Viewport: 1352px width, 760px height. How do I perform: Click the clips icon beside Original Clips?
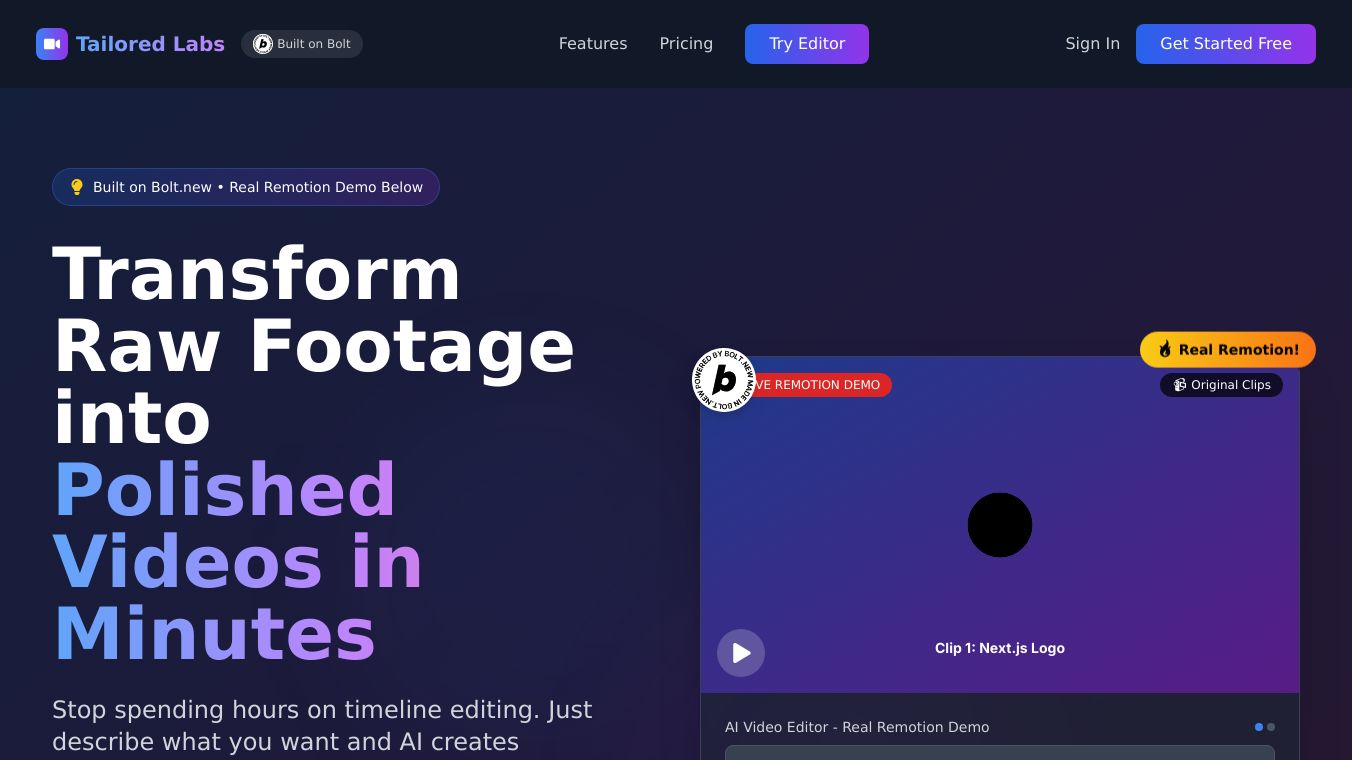[1180, 385]
